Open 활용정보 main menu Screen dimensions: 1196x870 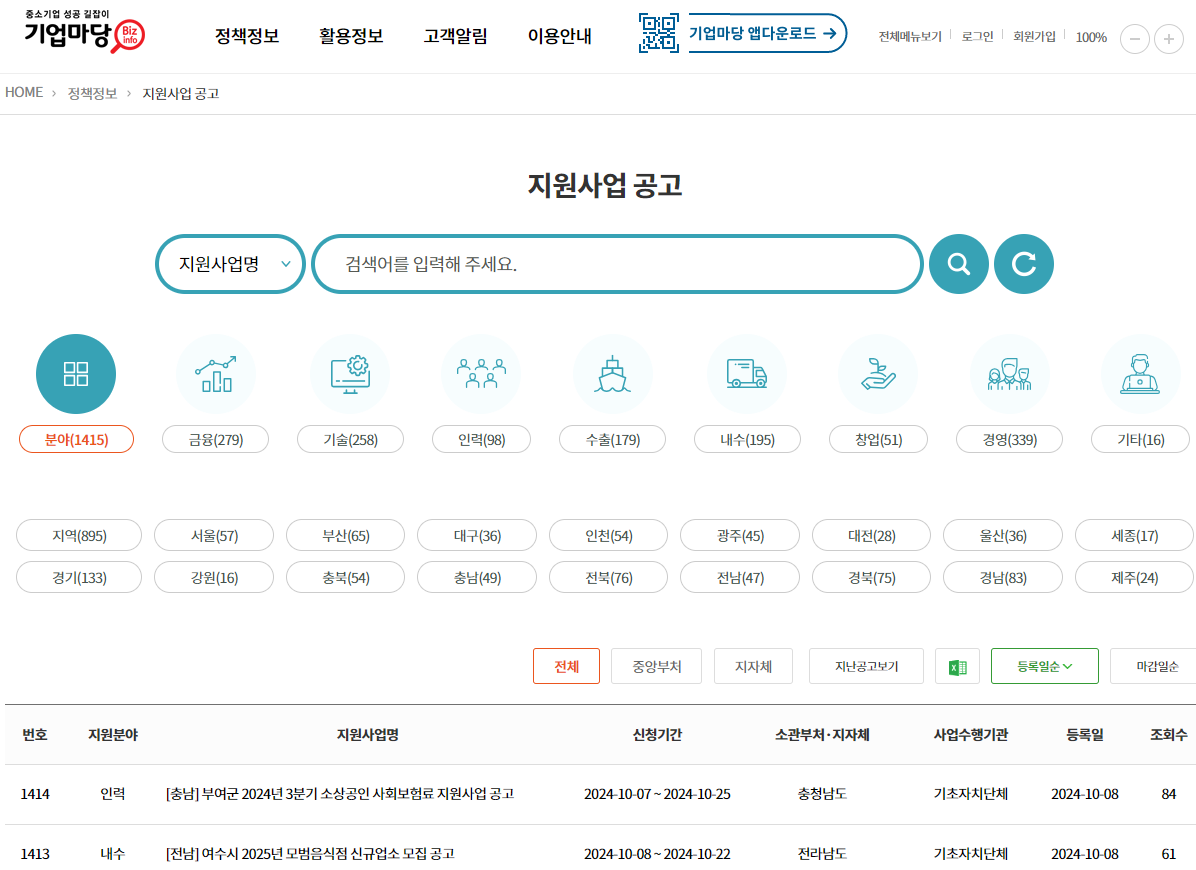coord(351,36)
